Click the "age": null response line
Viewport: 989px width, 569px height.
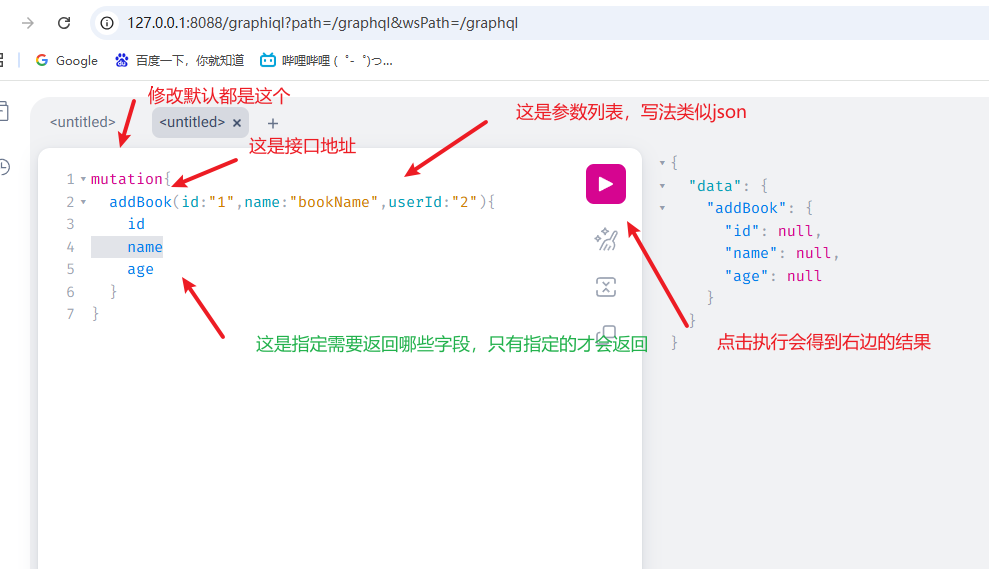(773, 276)
